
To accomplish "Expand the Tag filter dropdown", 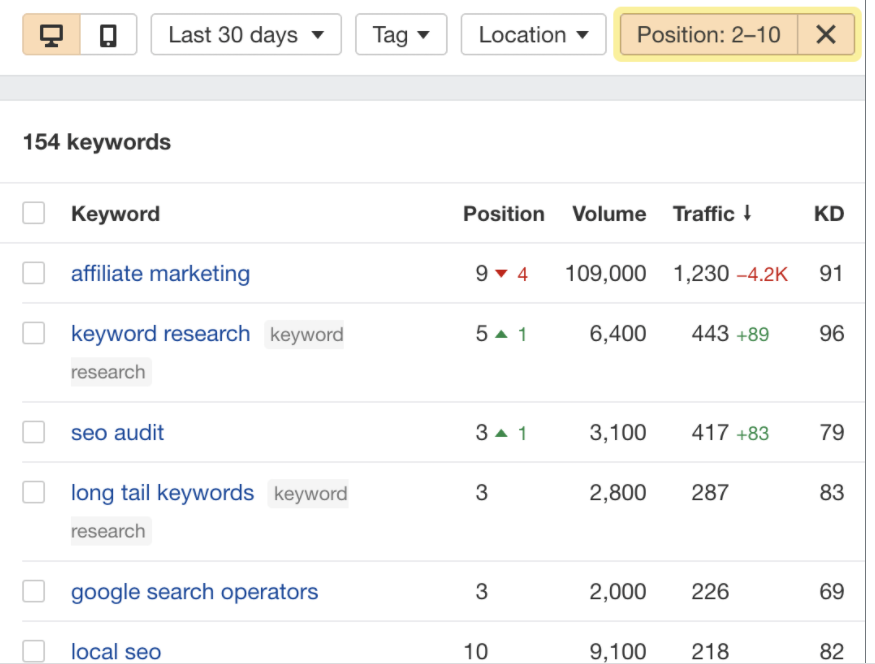I will pos(401,35).
